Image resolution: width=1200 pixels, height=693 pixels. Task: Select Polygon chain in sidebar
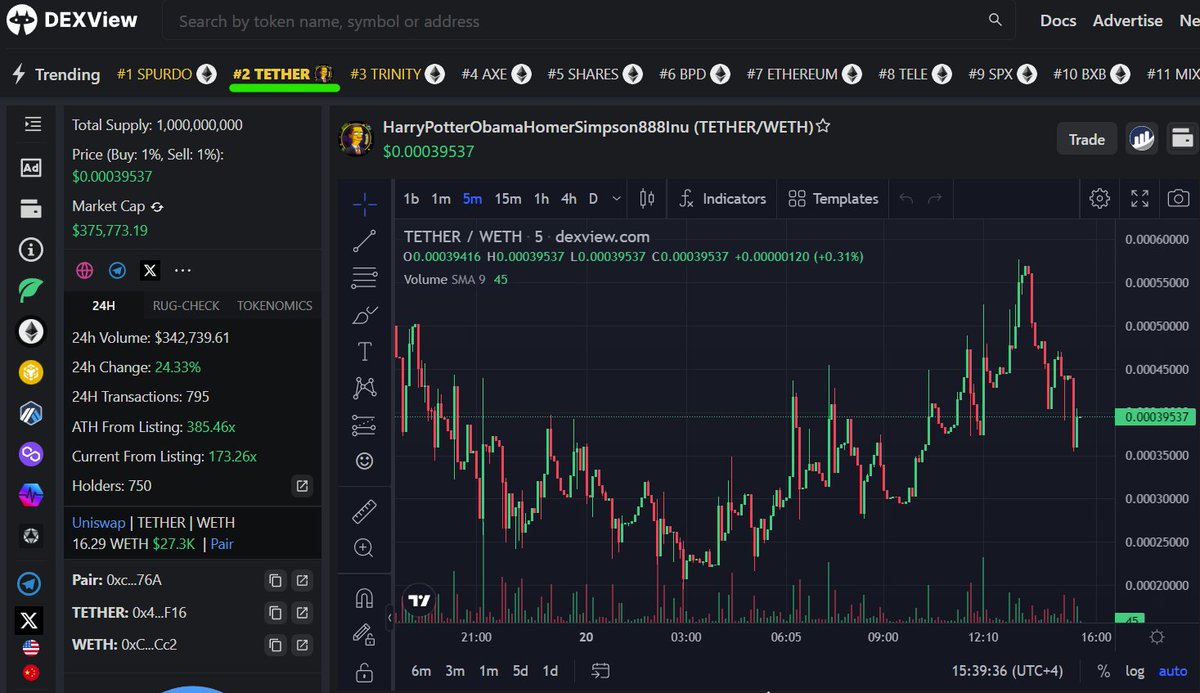[x=31, y=454]
